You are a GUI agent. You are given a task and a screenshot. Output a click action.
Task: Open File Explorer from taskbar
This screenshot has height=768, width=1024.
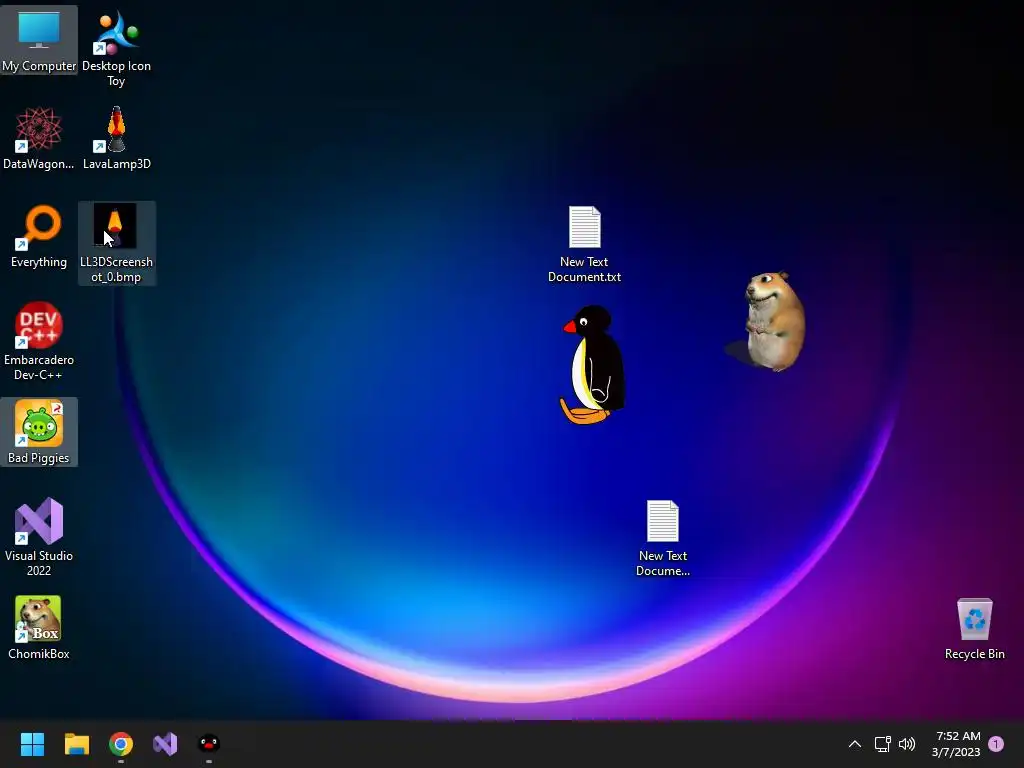(x=76, y=744)
